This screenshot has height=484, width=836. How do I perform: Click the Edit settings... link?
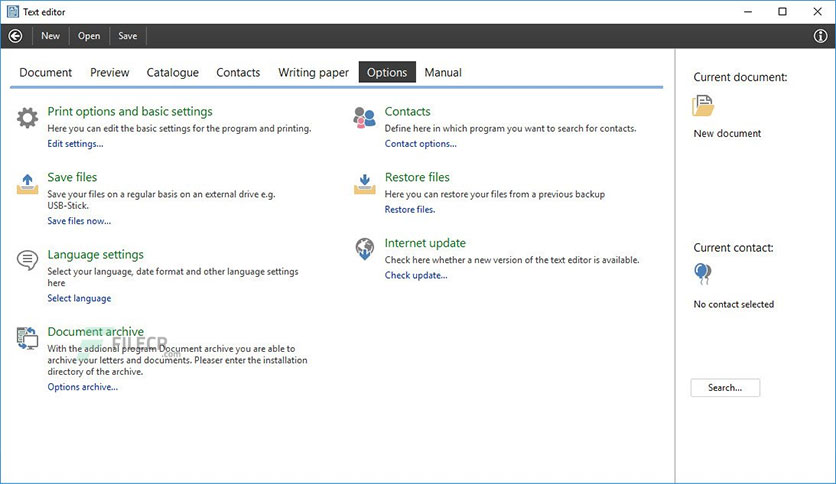pyautogui.click(x=75, y=143)
